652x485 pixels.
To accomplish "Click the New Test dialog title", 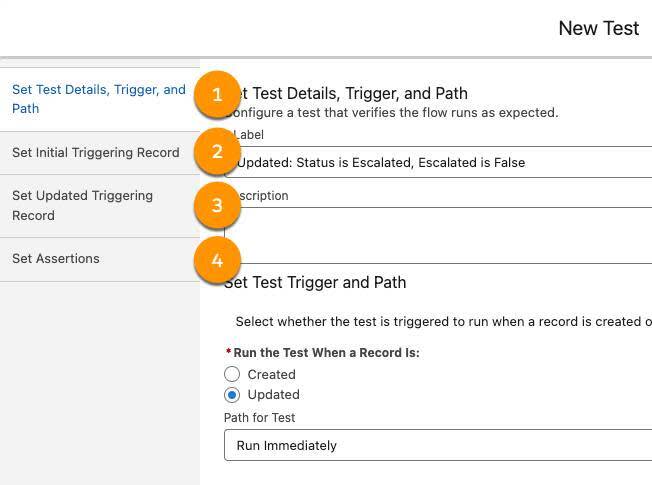I will 598,28.
